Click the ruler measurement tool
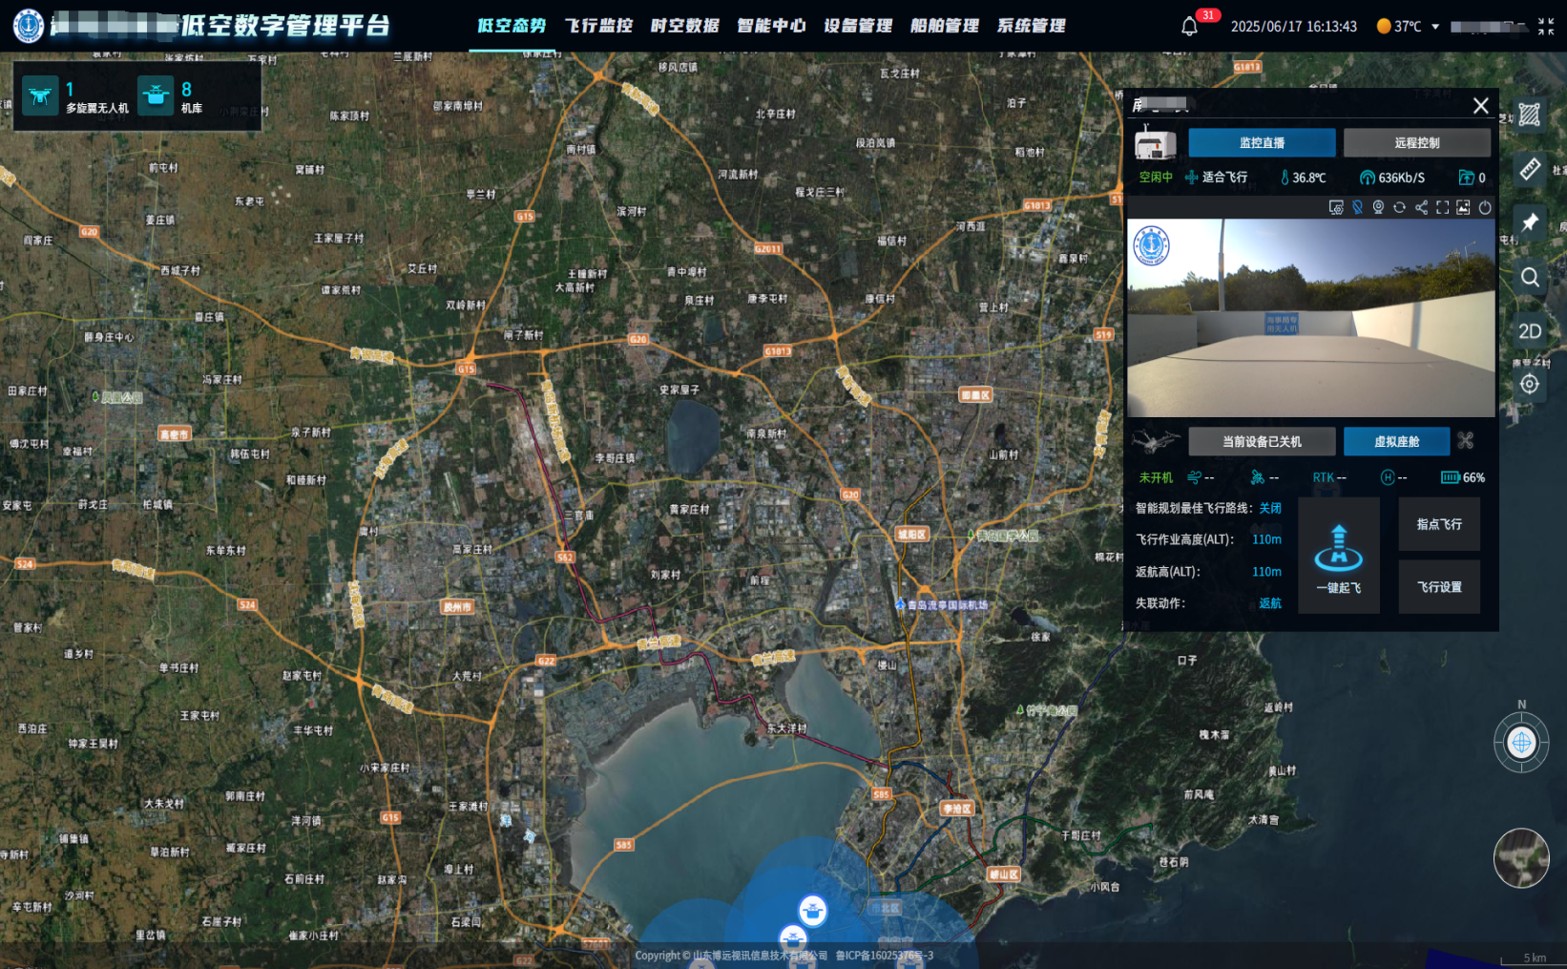The width and height of the screenshot is (1567, 969). pyautogui.click(x=1529, y=169)
